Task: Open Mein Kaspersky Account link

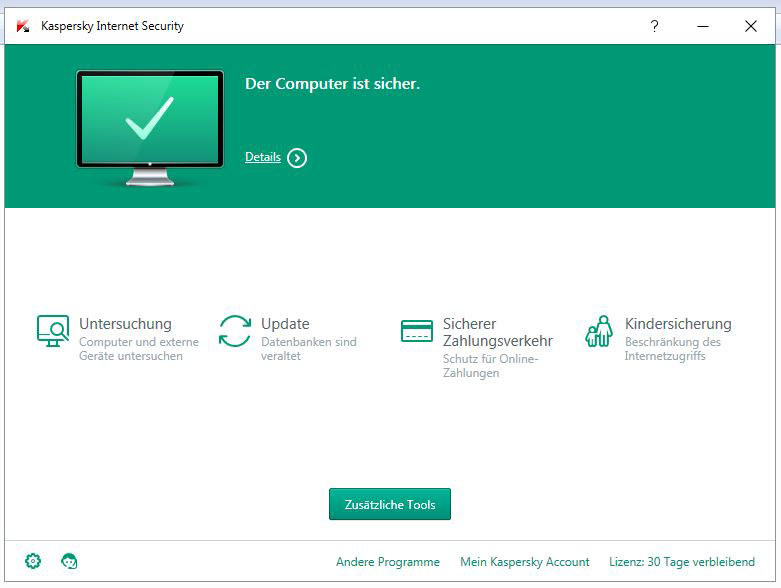Action: 524,562
